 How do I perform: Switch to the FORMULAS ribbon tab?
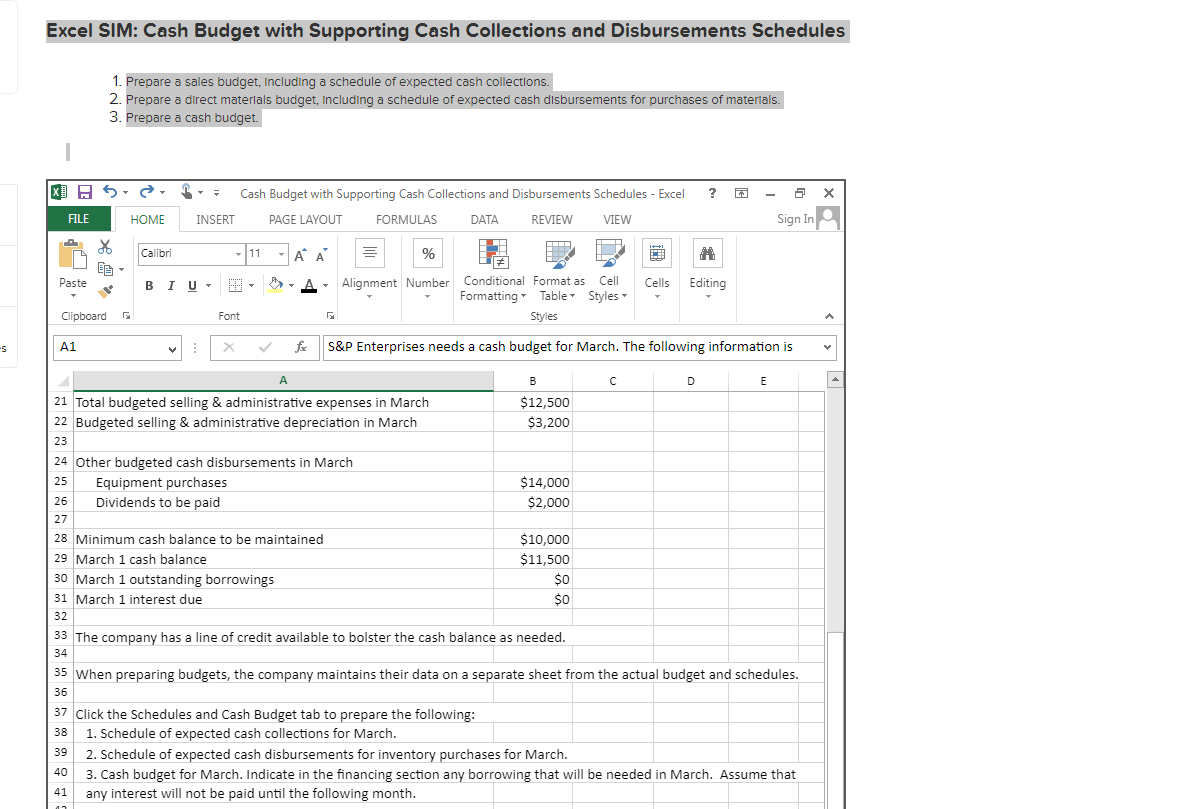406,219
